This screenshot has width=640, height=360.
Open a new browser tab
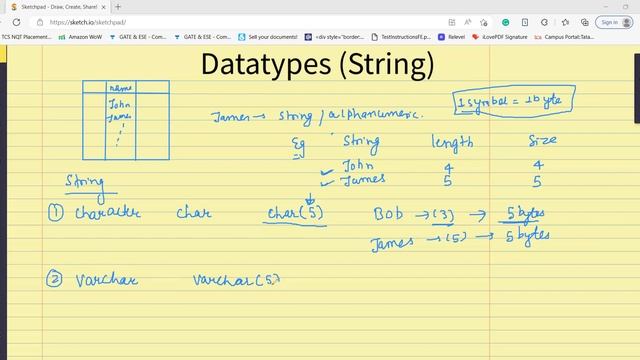point(118,7)
